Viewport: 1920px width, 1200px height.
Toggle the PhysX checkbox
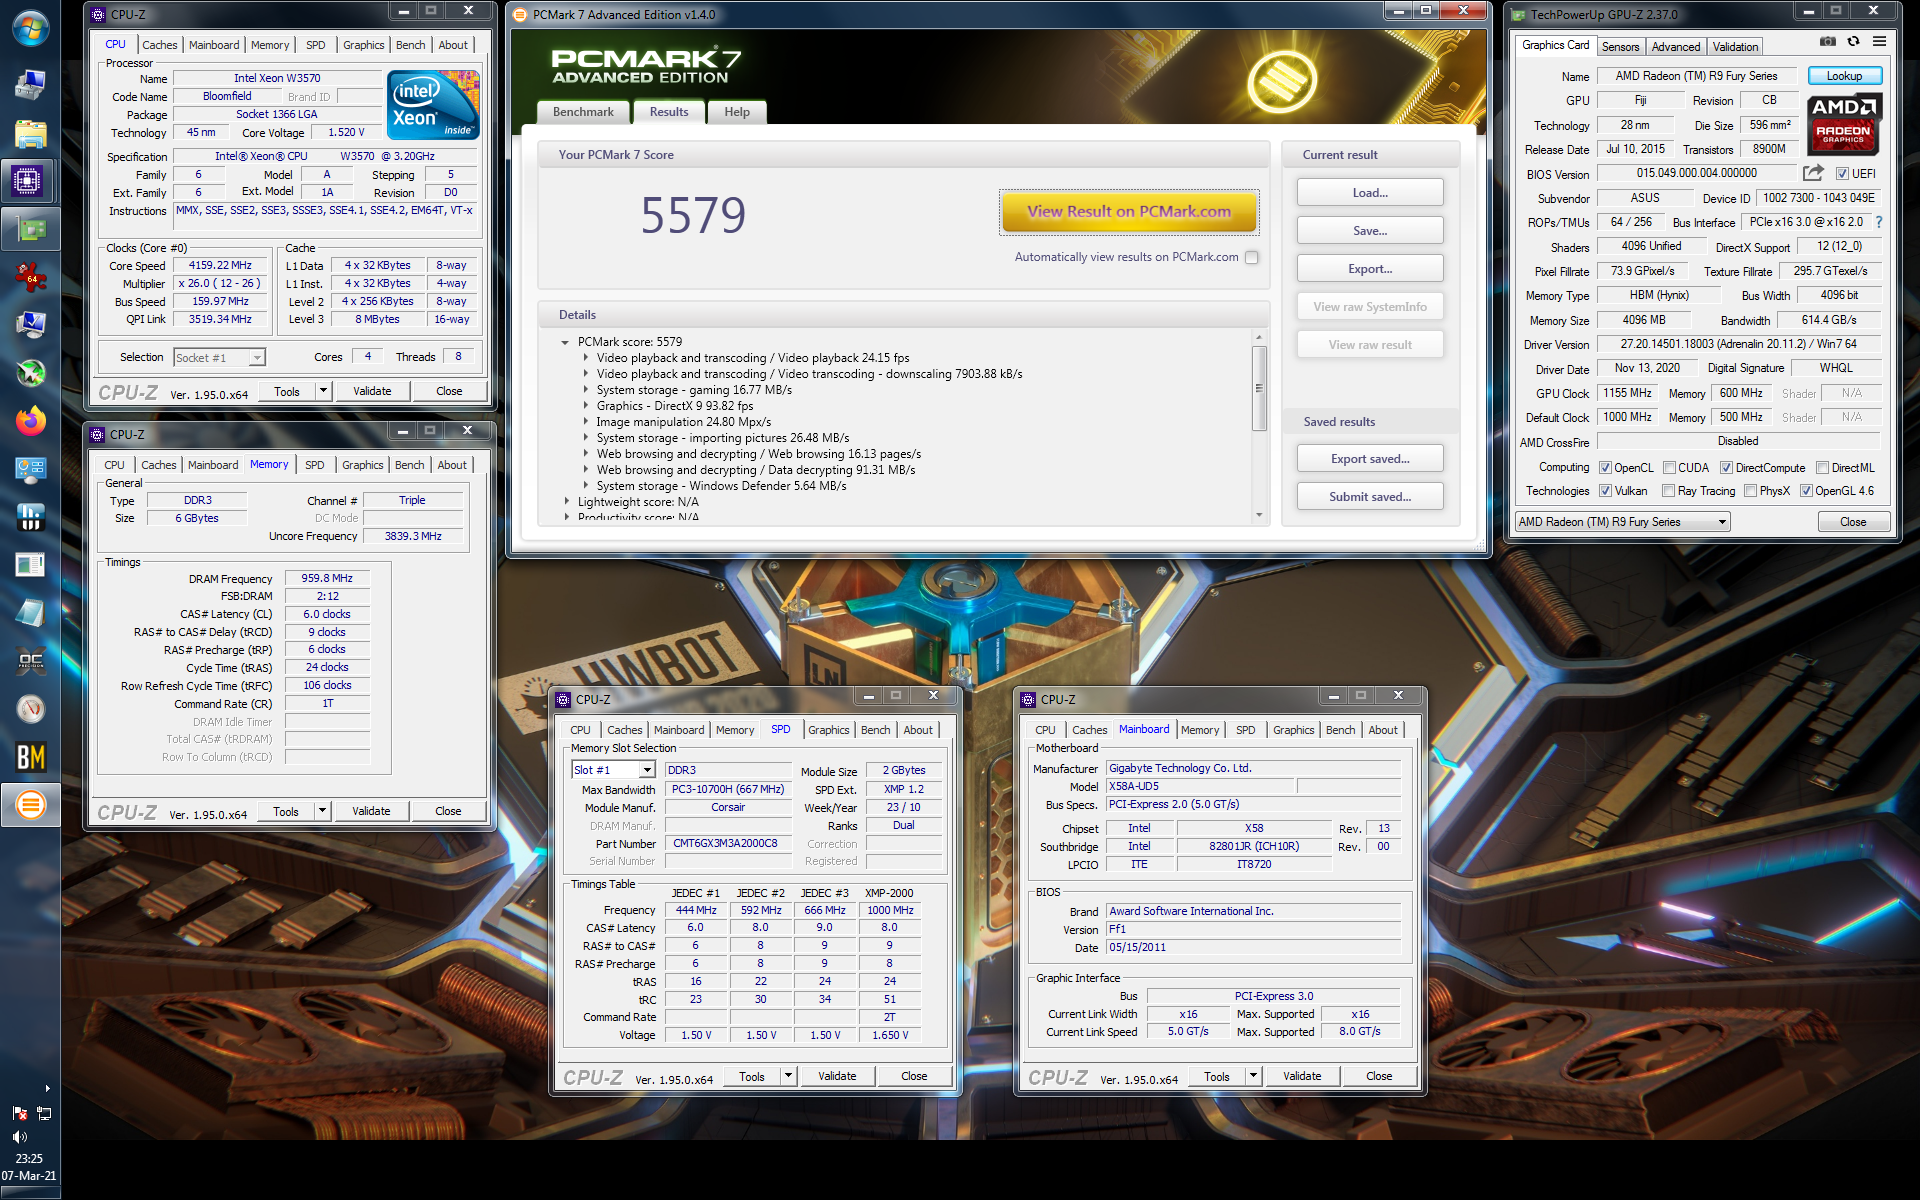(x=1750, y=491)
